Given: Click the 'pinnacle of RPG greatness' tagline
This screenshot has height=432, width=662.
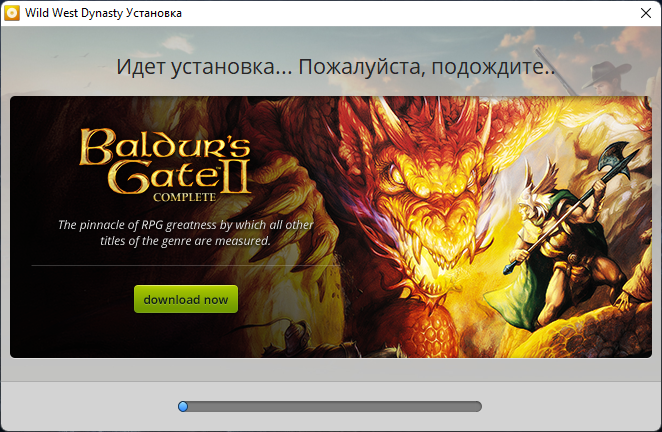Looking at the screenshot, I should [185, 233].
